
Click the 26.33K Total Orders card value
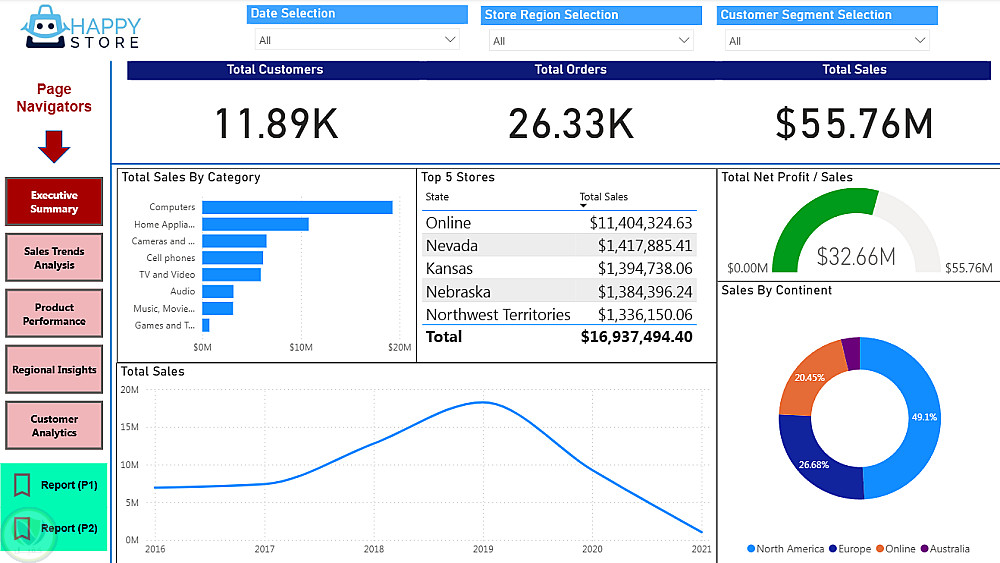pyautogui.click(x=571, y=124)
